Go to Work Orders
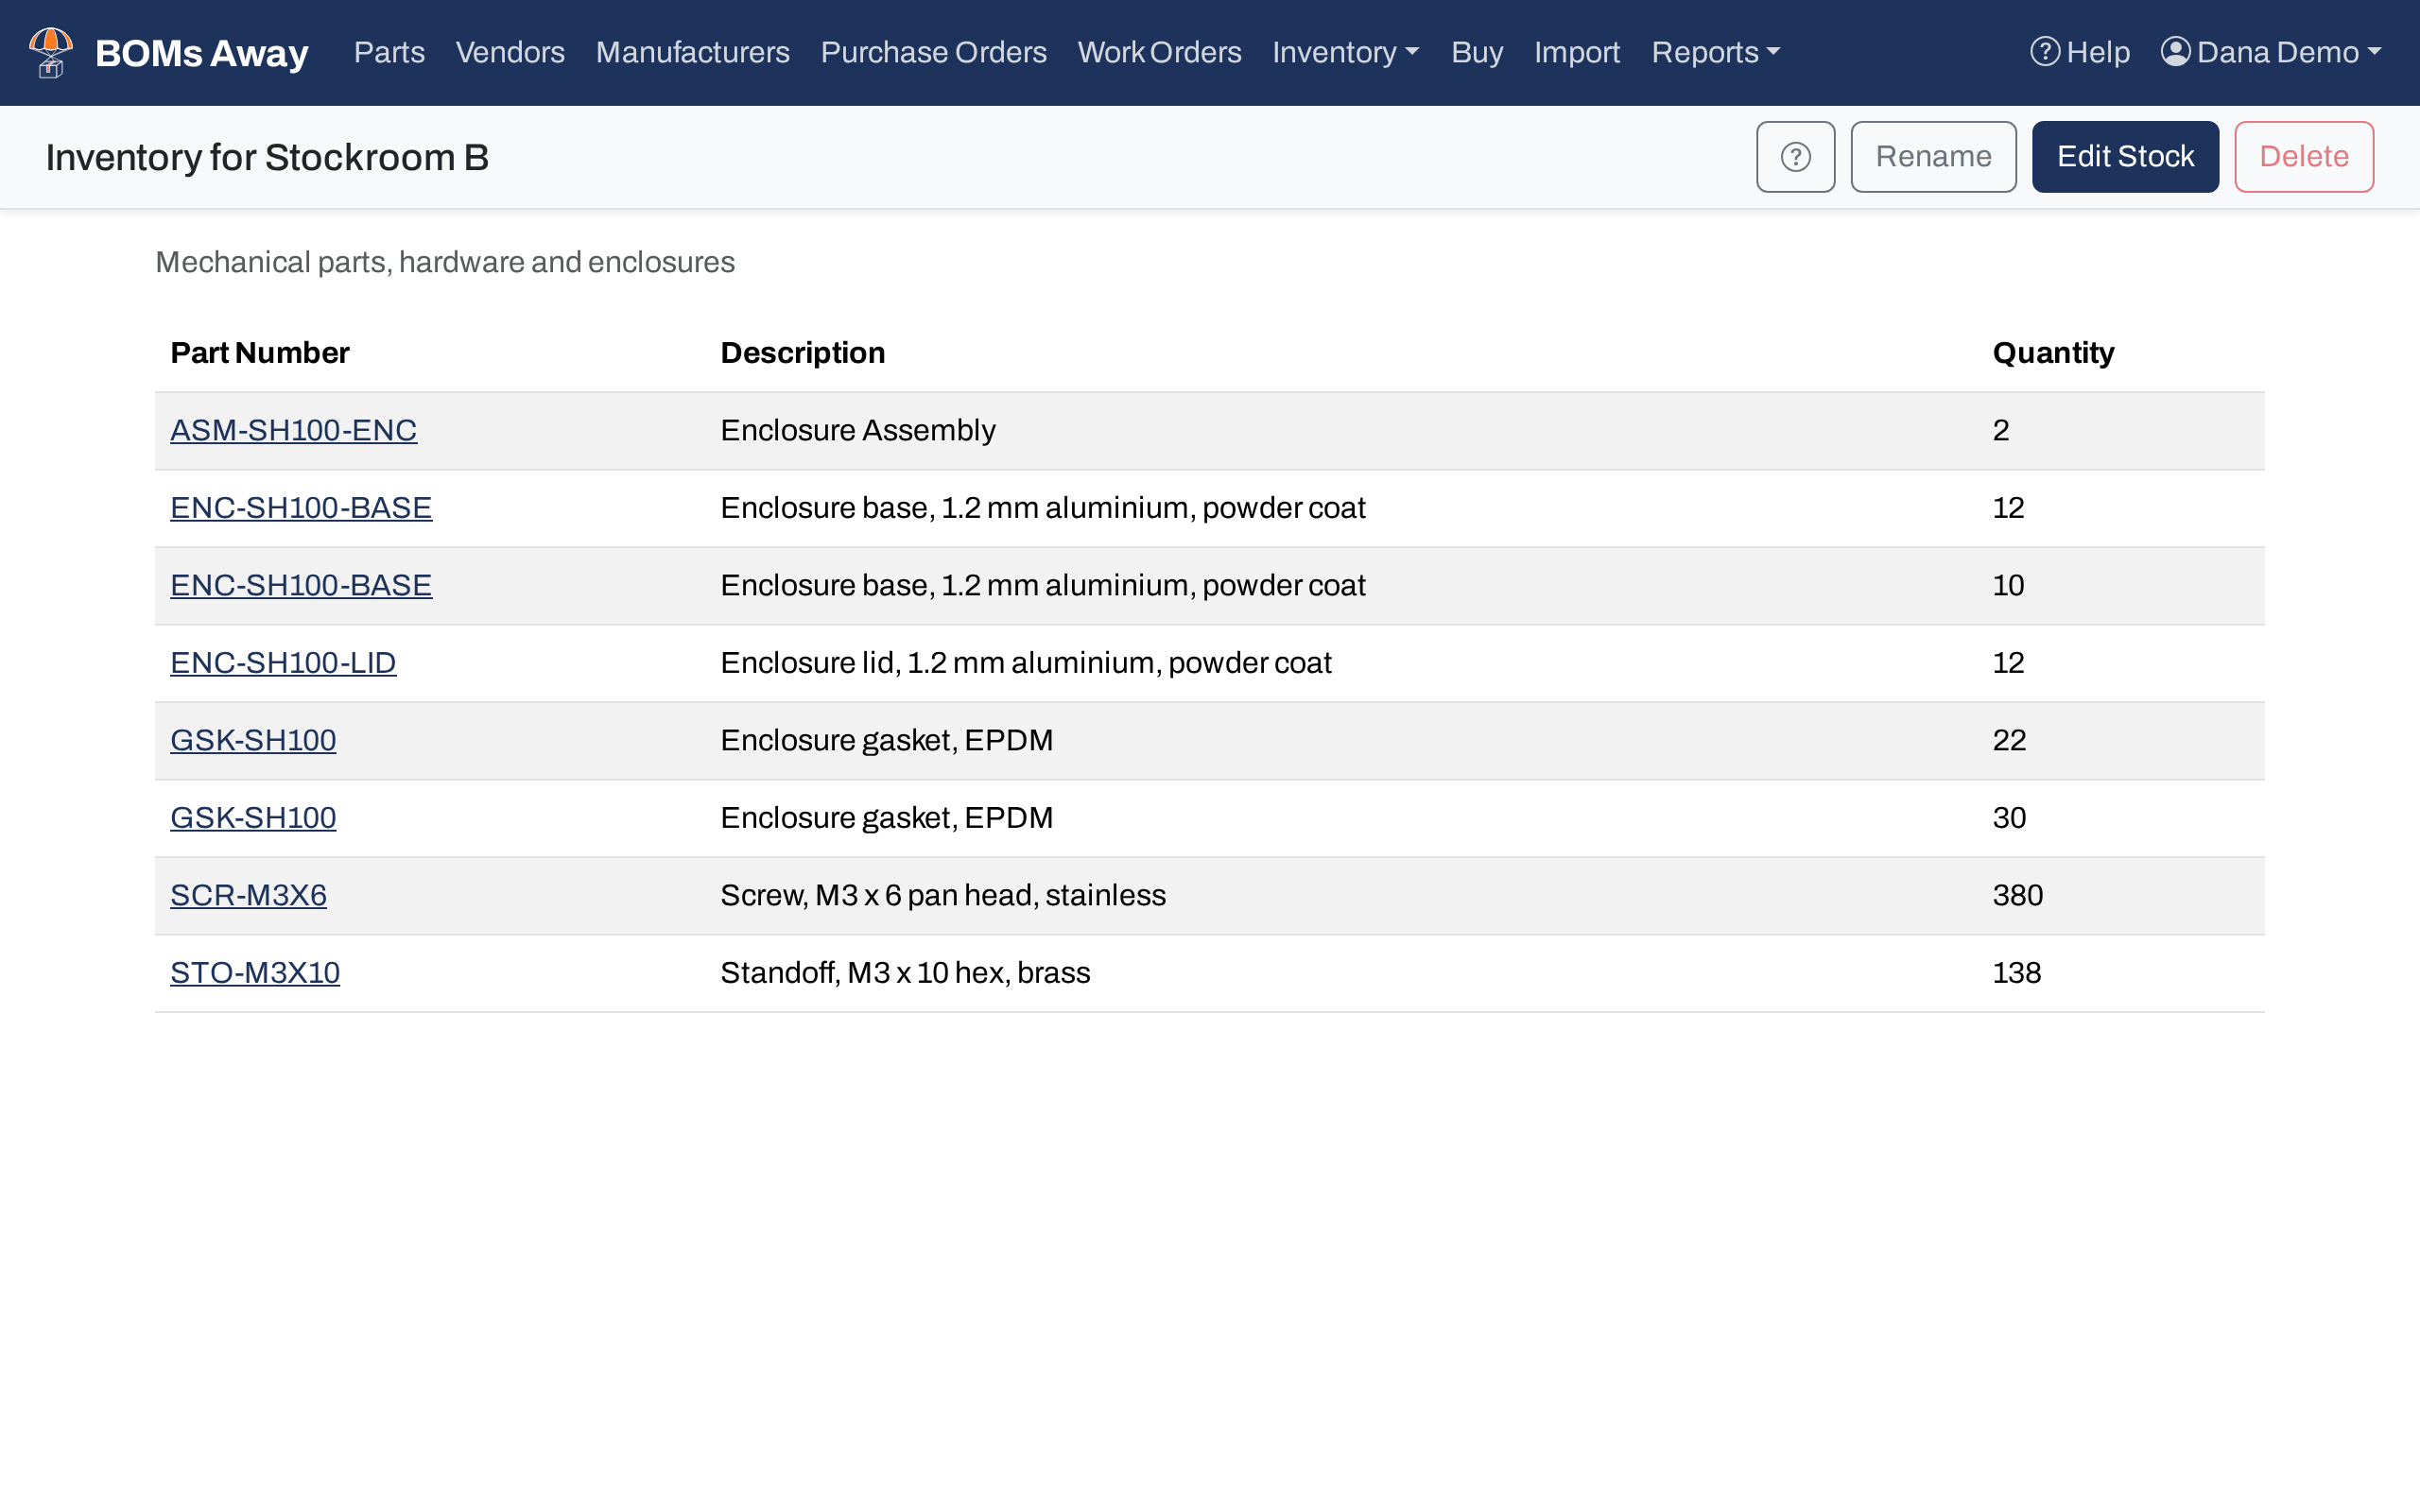This screenshot has height=1512, width=2420. click(x=1159, y=52)
